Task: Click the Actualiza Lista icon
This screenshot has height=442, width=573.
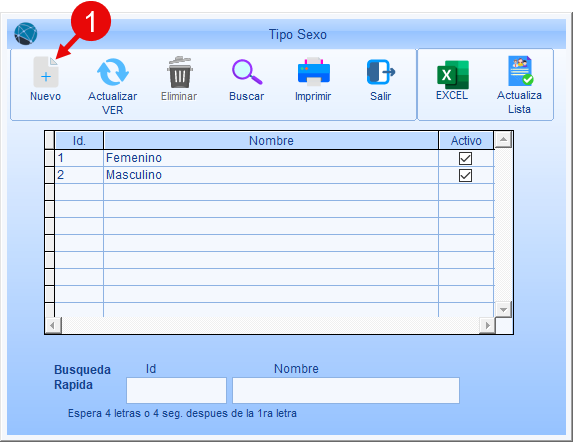Action: coord(520,71)
